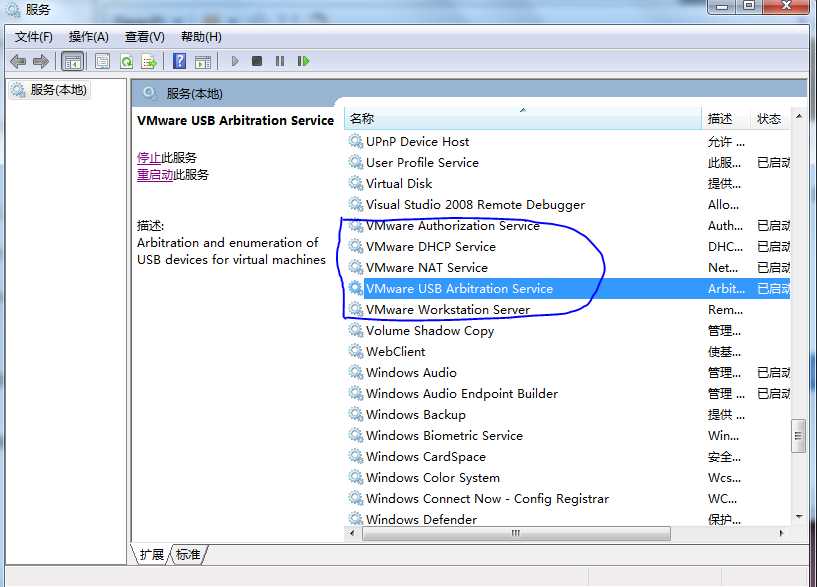Minimize the 服务 window
Screen dimensions: 817x587
click(x=722, y=6)
